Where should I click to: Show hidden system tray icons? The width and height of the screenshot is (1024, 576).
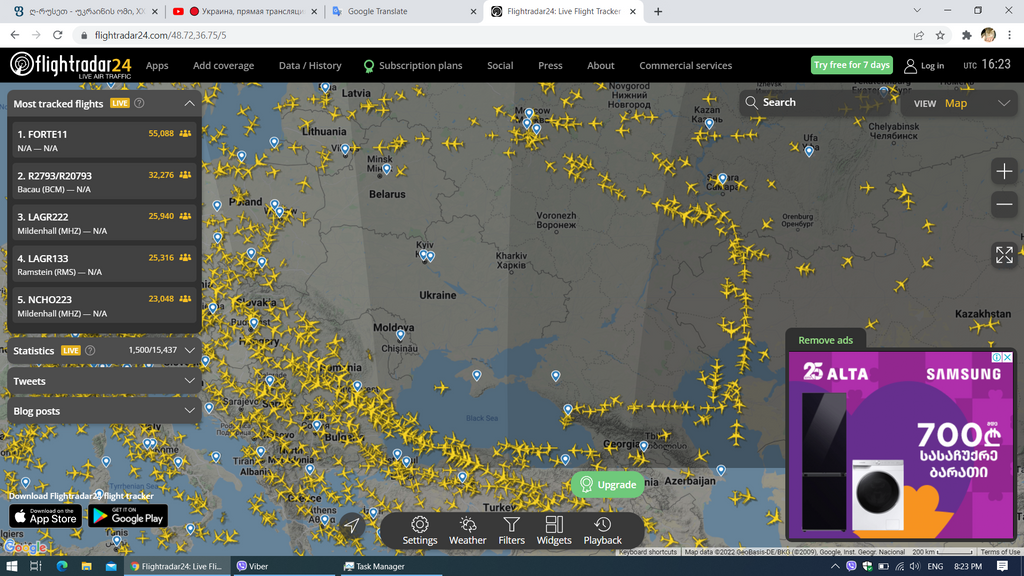coord(835,566)
